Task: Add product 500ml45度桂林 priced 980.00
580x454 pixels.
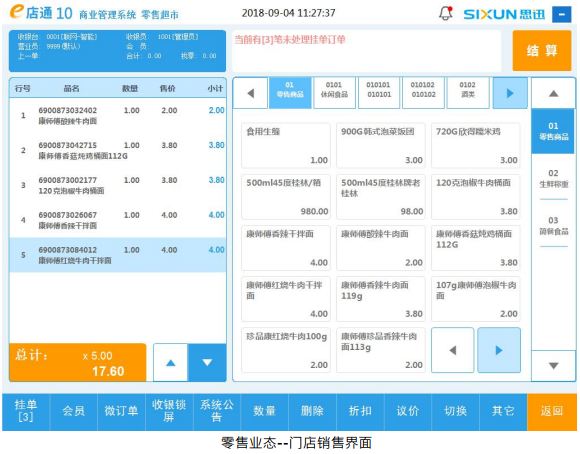Action: (286, 197)
